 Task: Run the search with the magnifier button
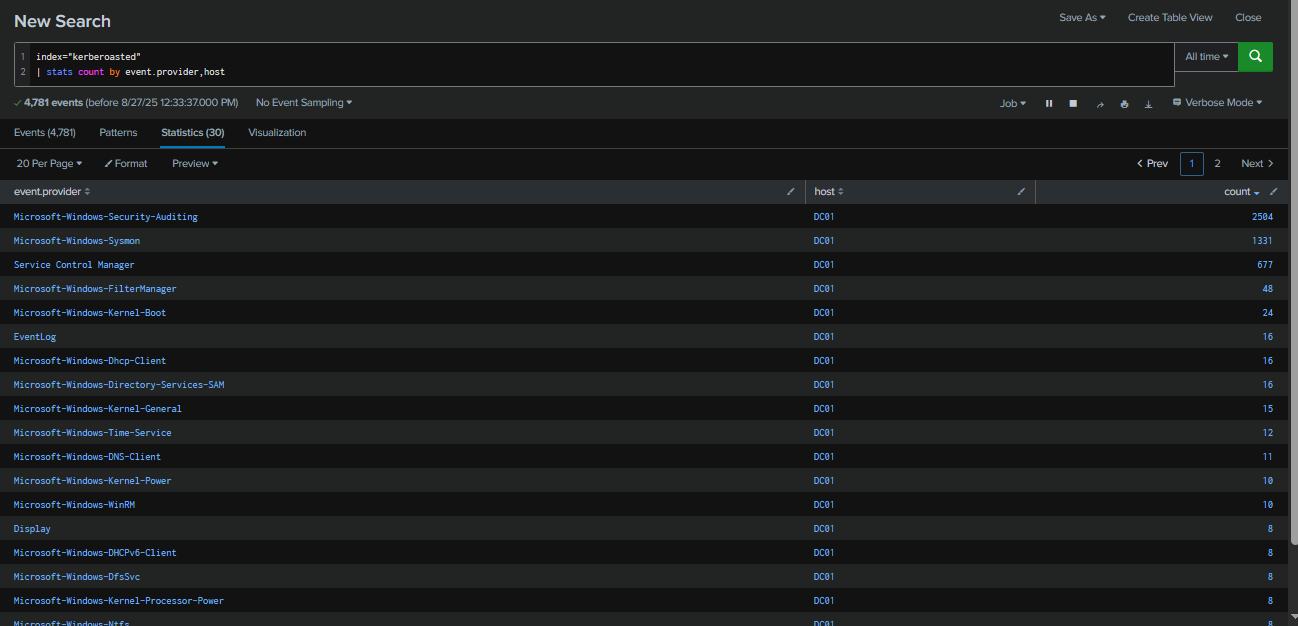tap(1255, 57)
